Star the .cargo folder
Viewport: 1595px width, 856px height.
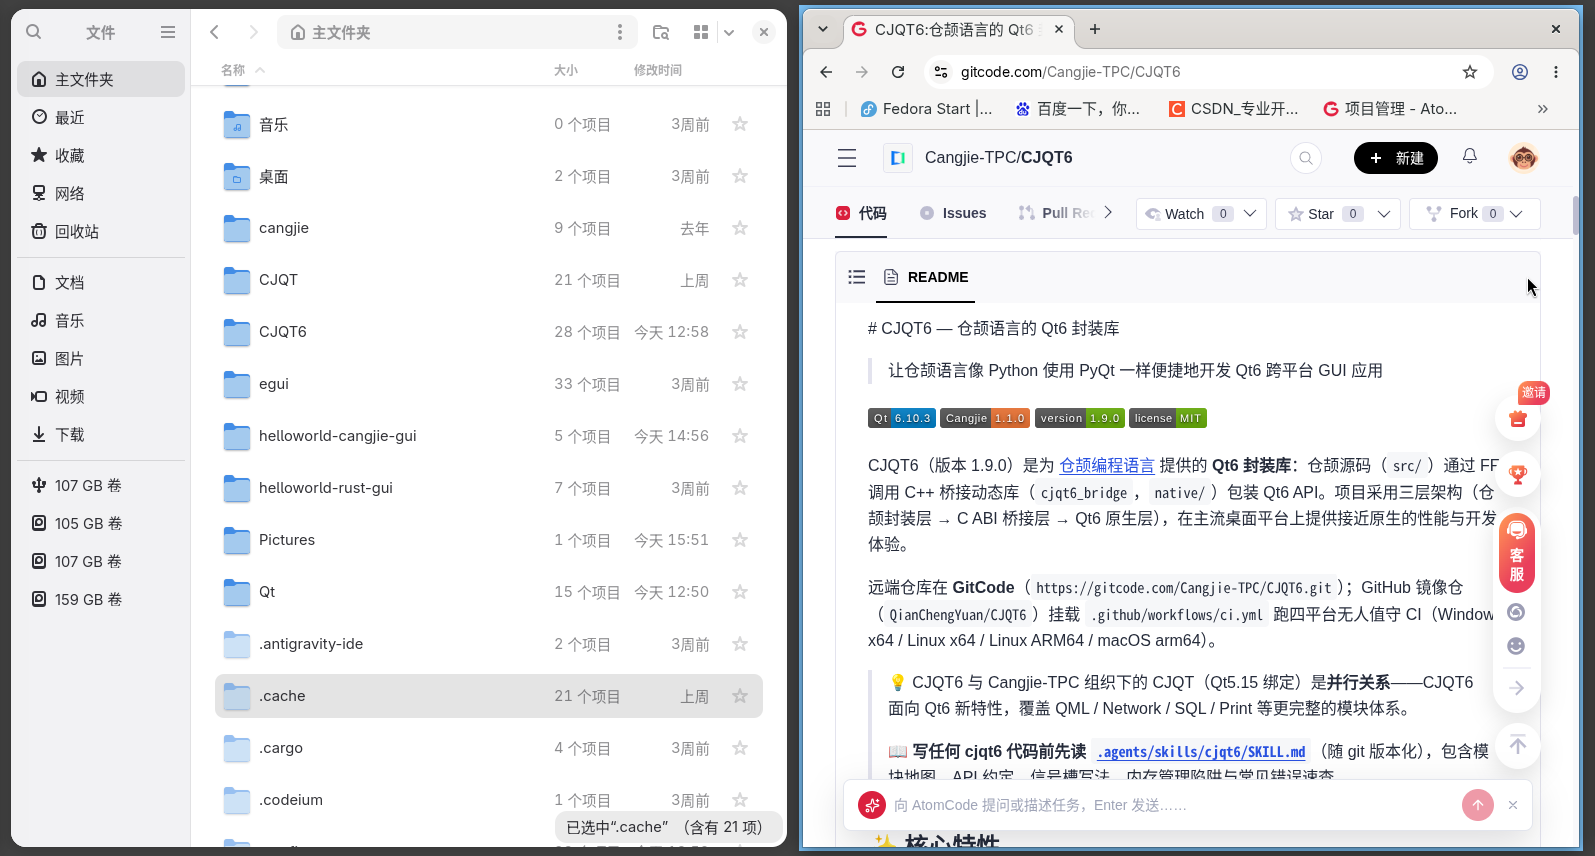point(740,748)
